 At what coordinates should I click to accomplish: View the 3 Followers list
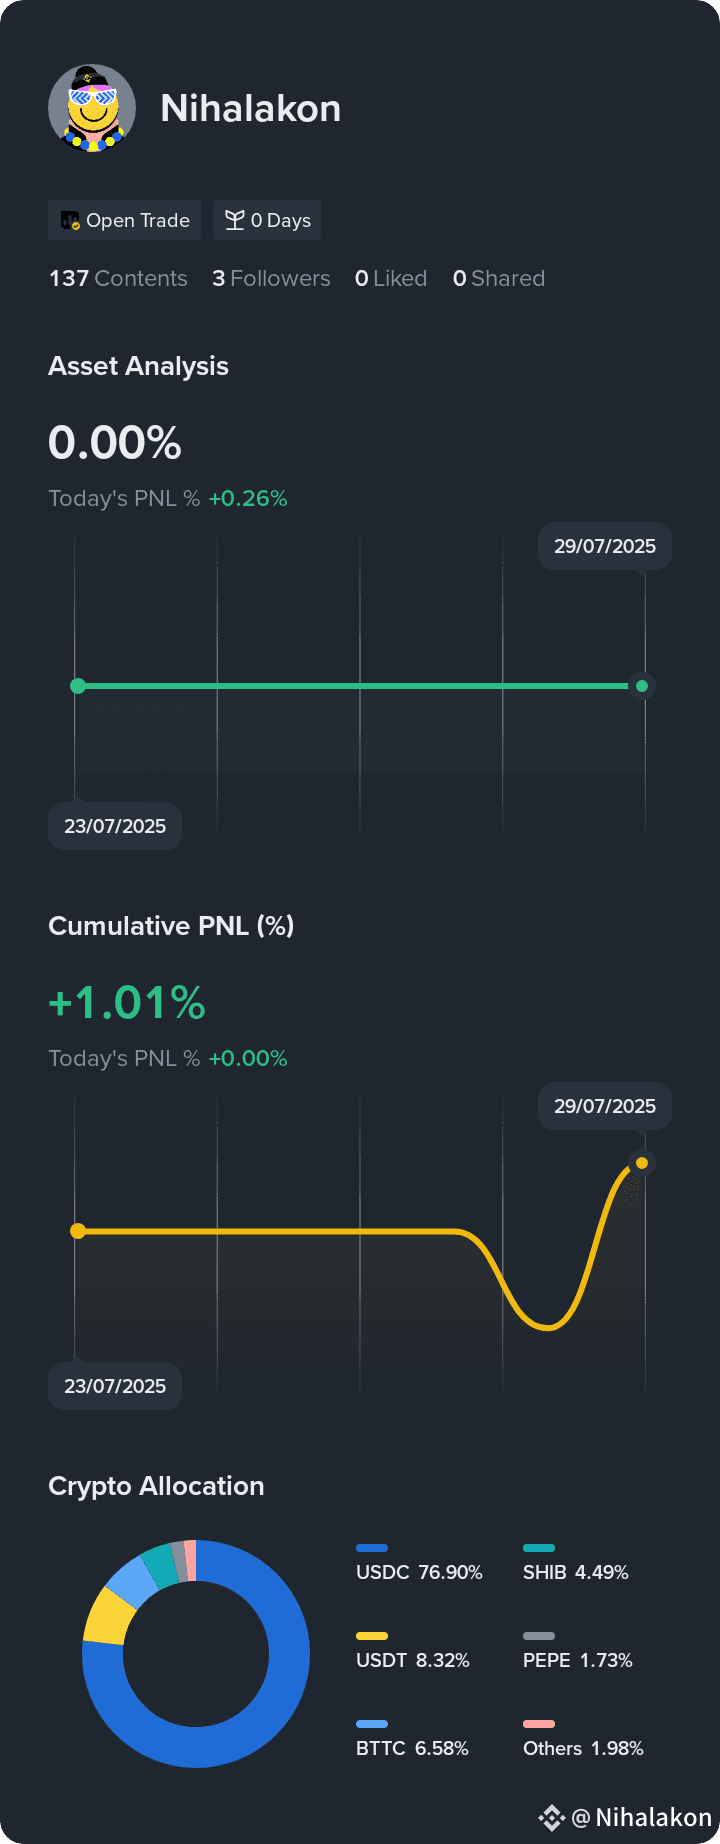271,279
